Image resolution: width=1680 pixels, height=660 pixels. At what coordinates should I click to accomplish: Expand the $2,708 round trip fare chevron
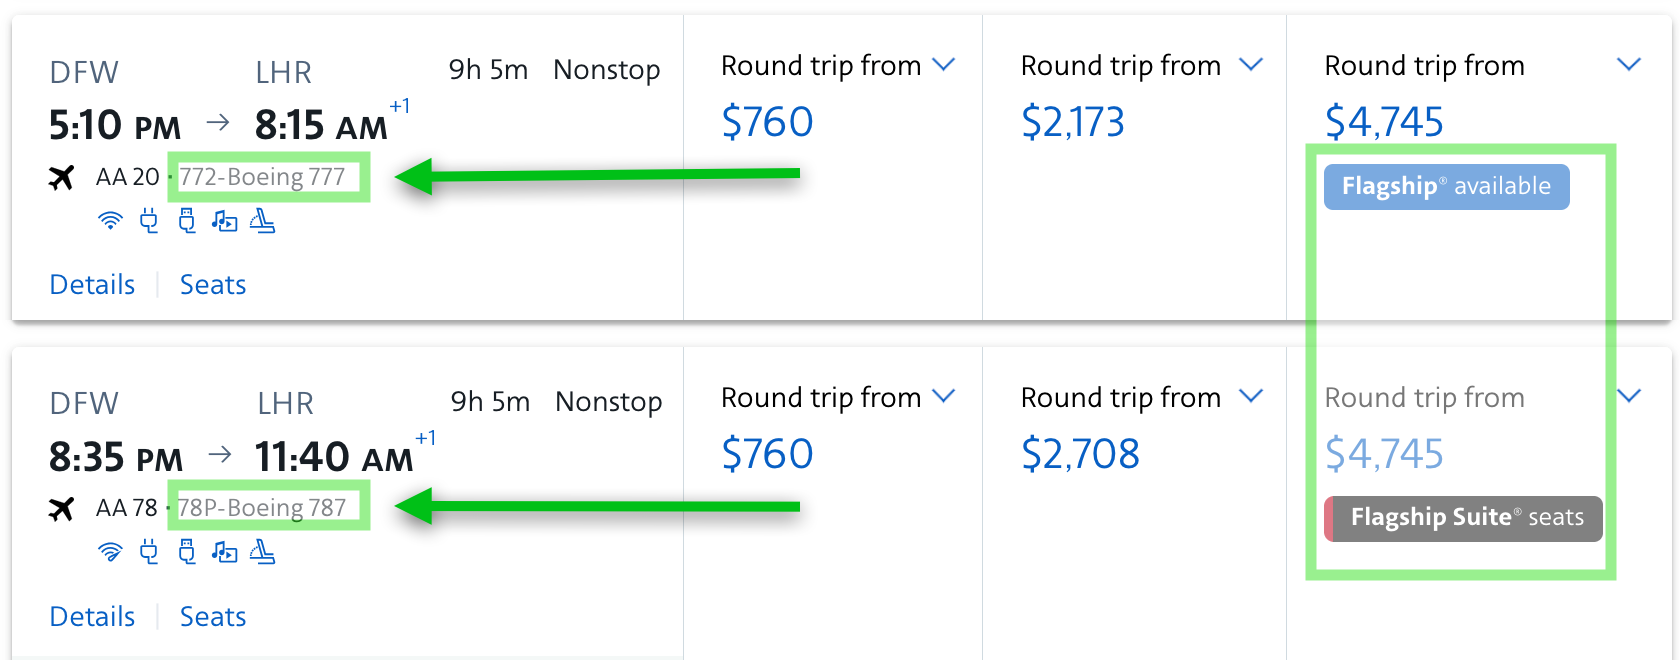click(x=1250, y=397)
